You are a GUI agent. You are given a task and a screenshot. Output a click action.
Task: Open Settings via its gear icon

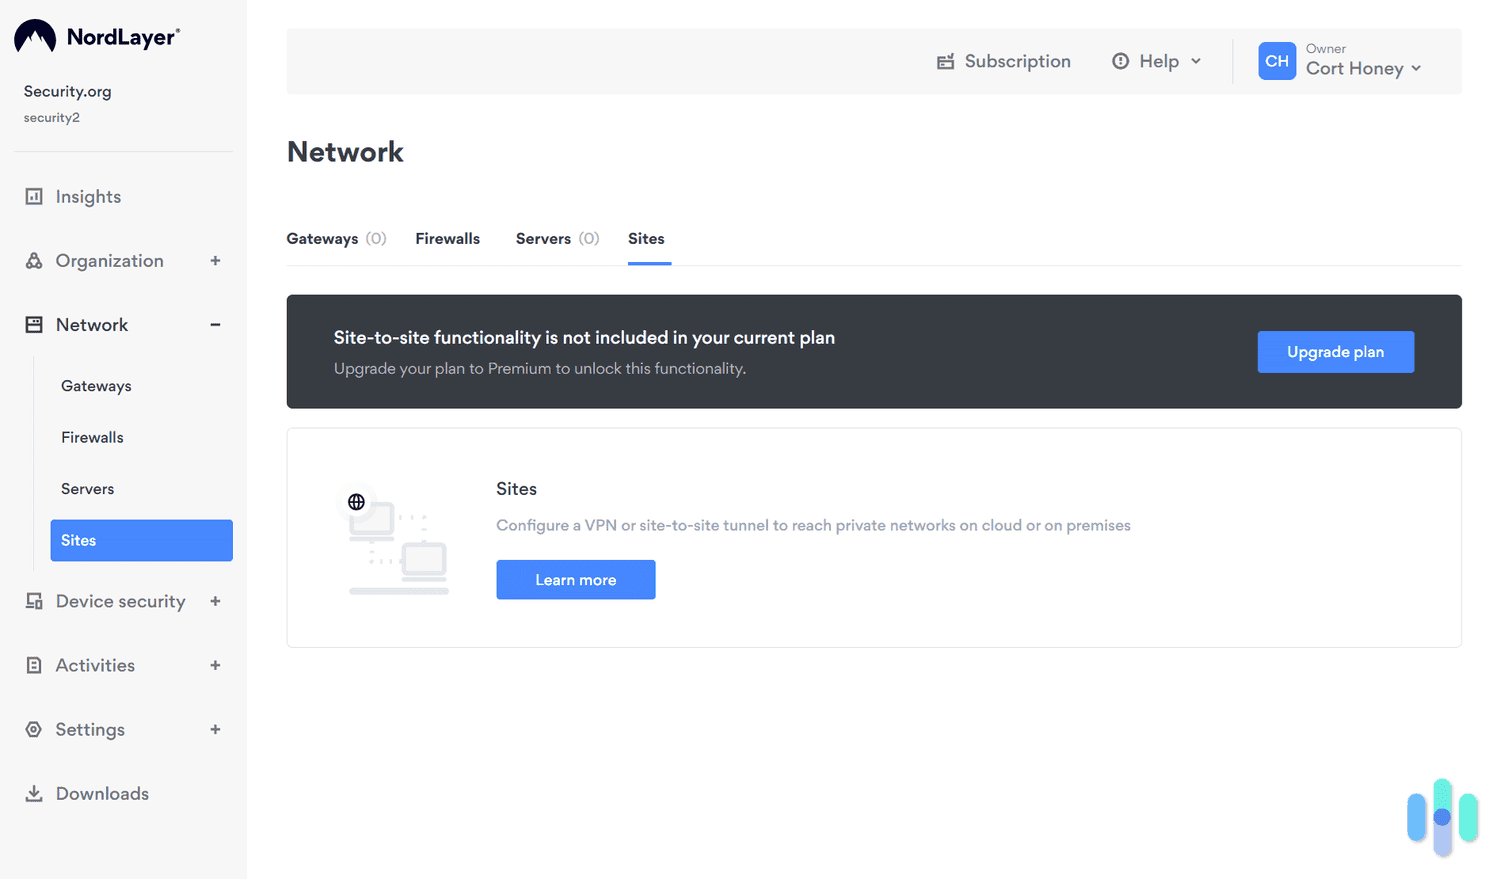[x=34, y=729]
